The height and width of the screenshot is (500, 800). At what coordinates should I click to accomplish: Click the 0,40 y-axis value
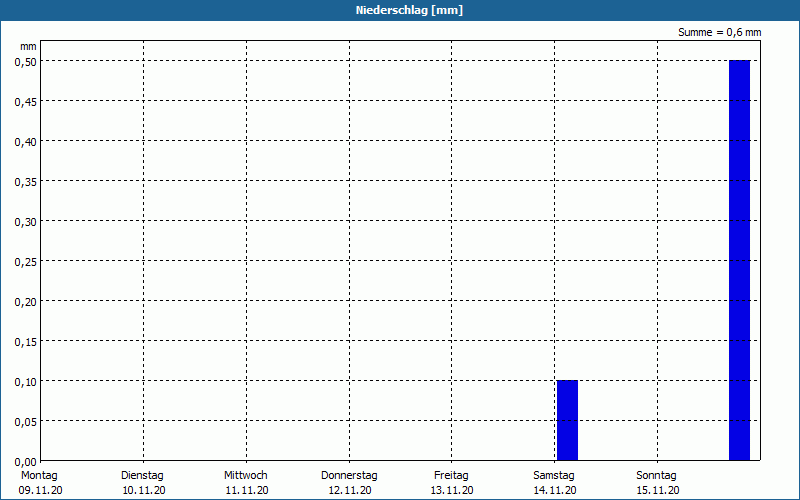point(26,142)
